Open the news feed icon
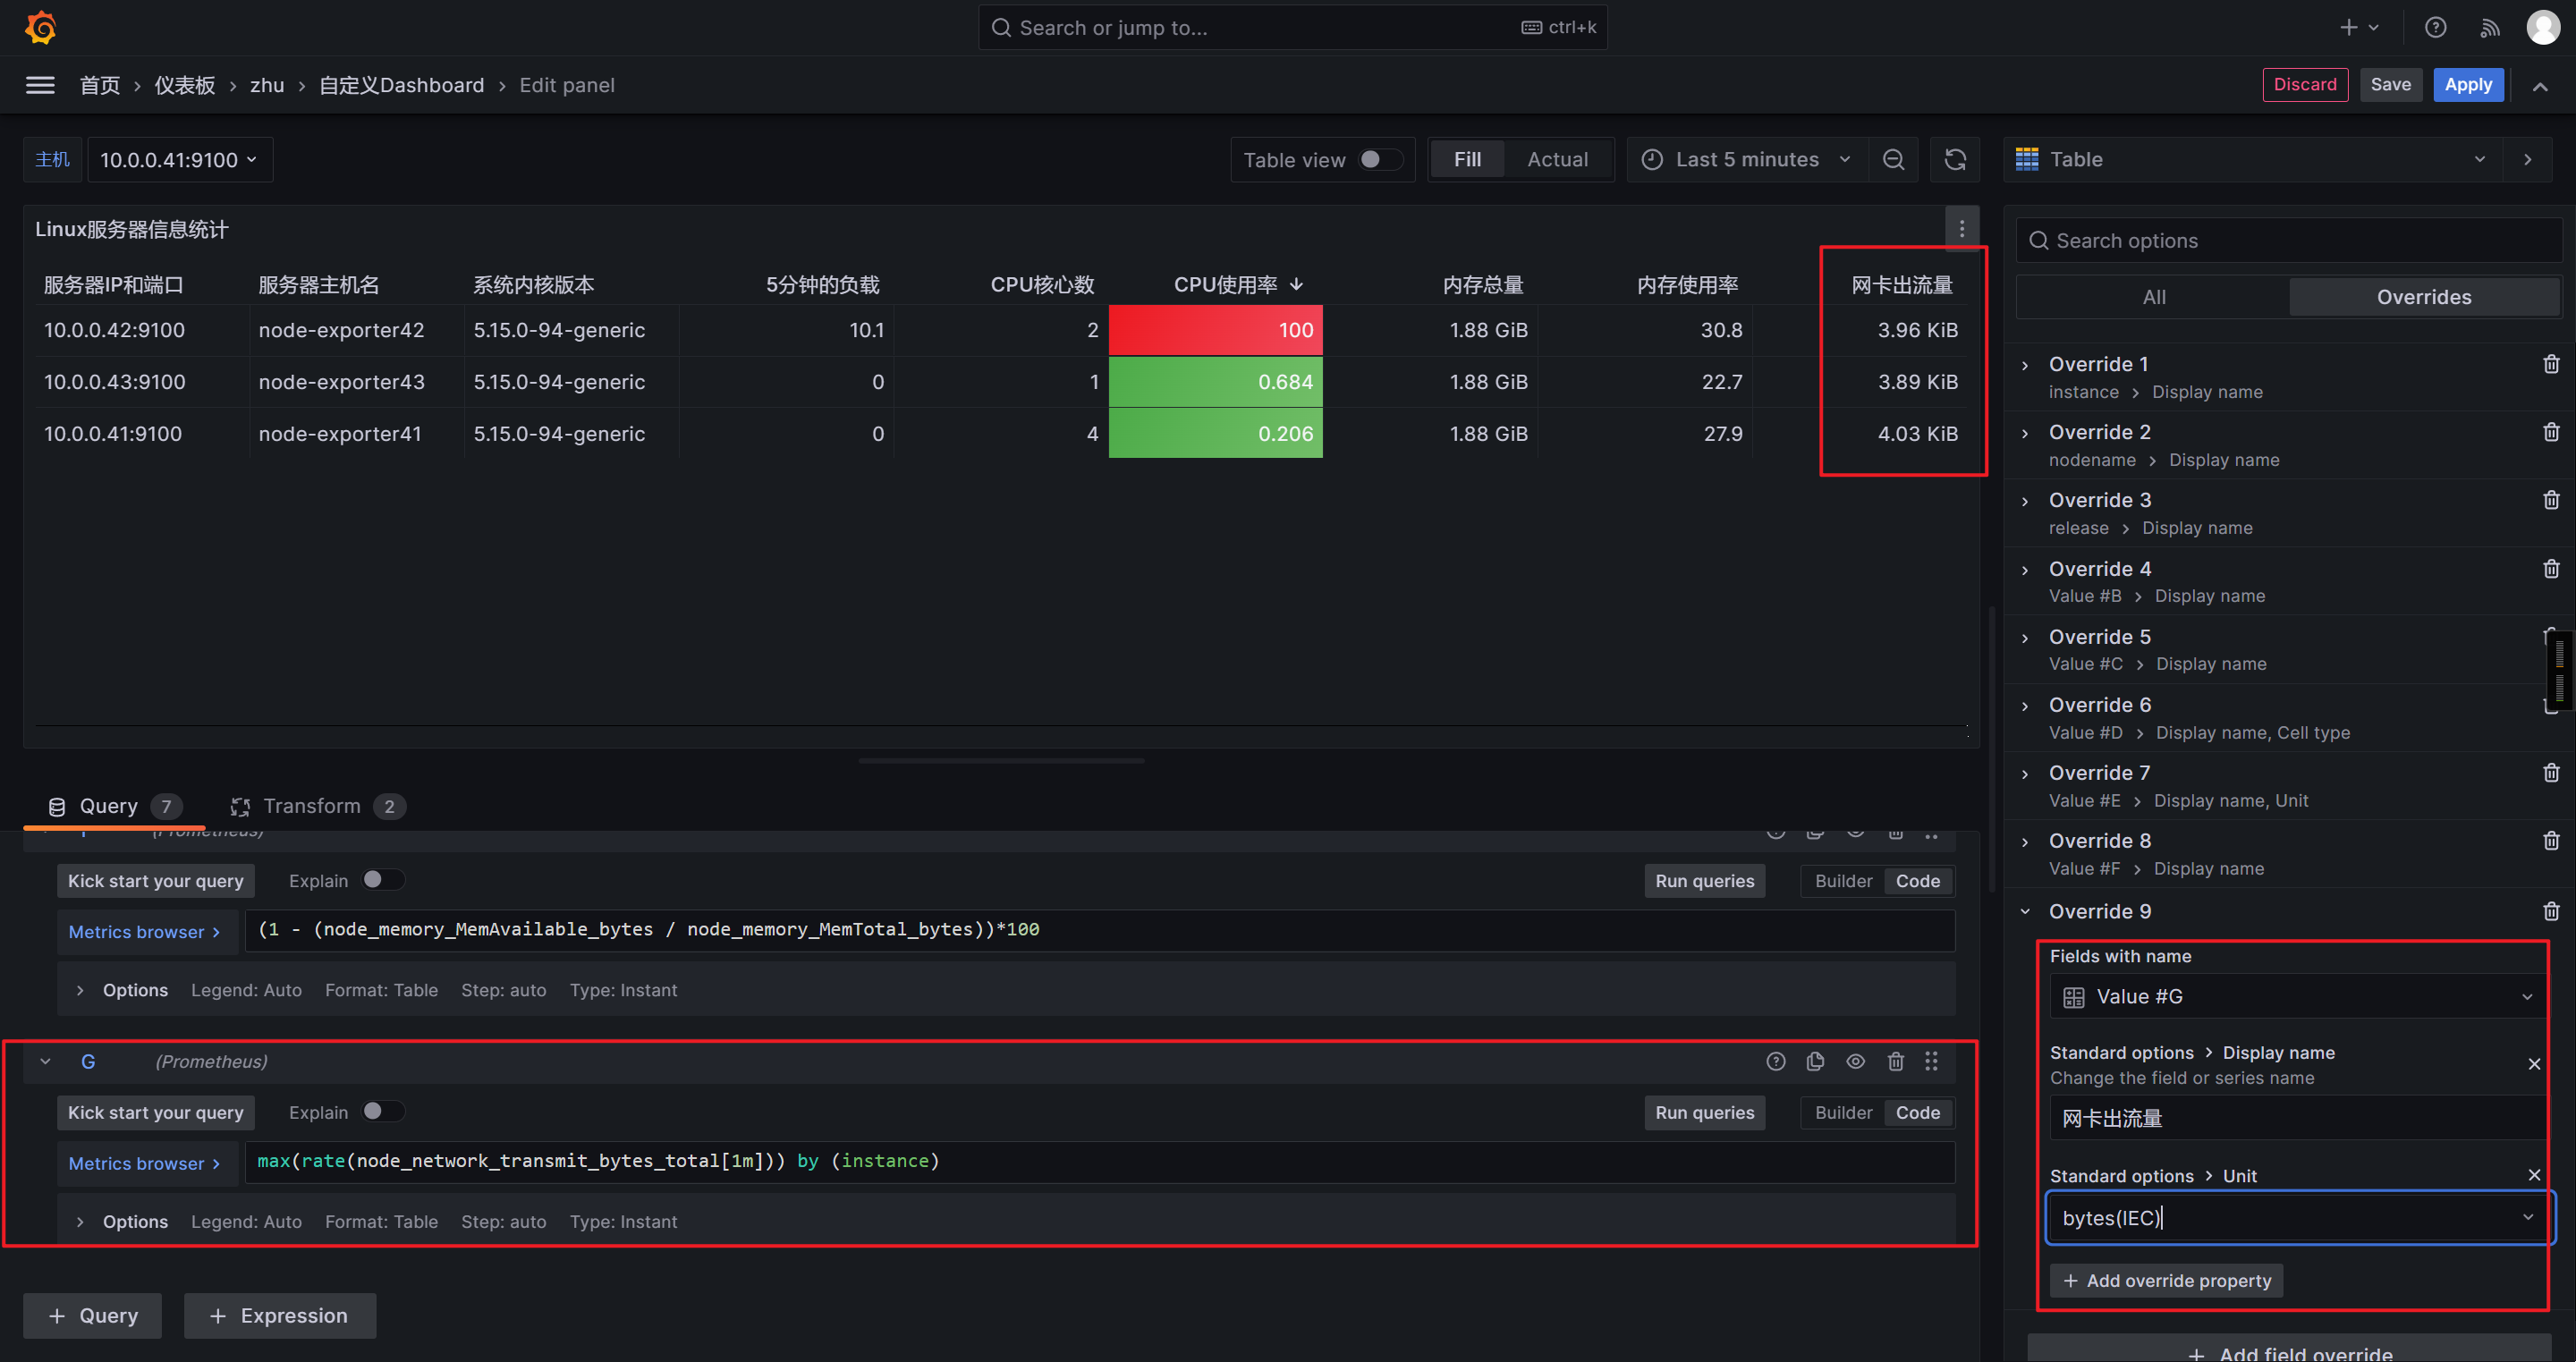Image resolution: width=2576 pixels, height=1362 pixels. coord(2490,28)
